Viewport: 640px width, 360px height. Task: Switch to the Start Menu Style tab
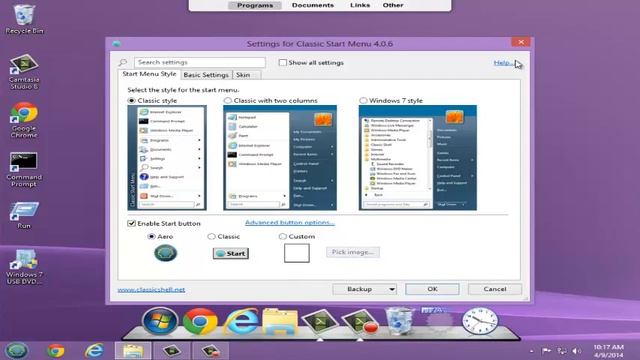pos(149,74)
